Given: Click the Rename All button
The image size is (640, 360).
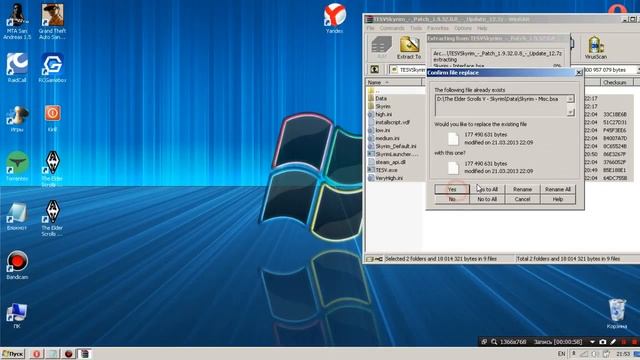Looking at the screenshot, I should tap(558, 189).
